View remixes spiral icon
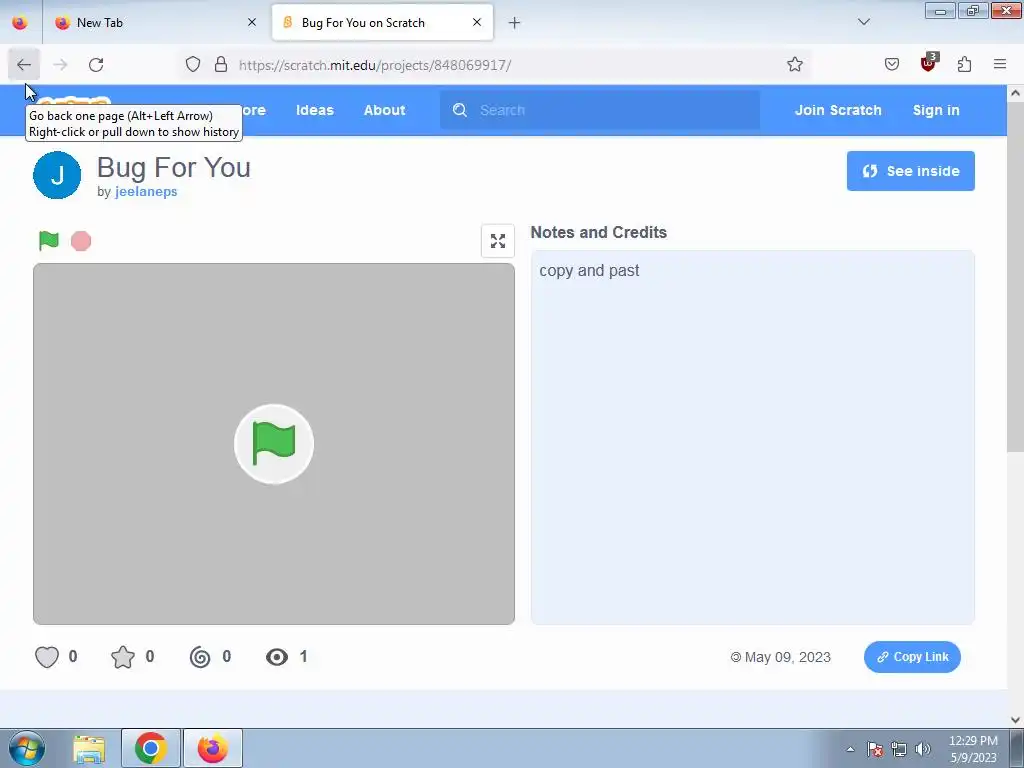1024x768 pixels. tap(200, 657)
